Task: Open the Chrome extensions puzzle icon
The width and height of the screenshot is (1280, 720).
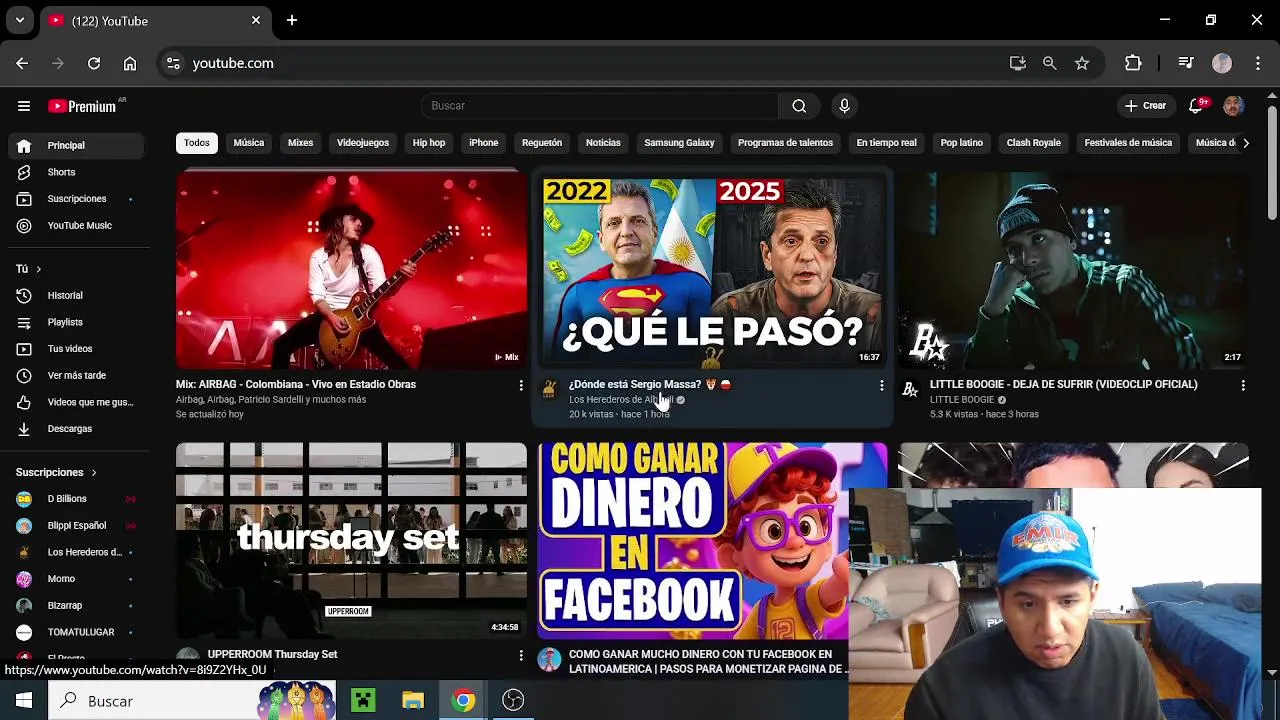Action: coord(1133,63)
